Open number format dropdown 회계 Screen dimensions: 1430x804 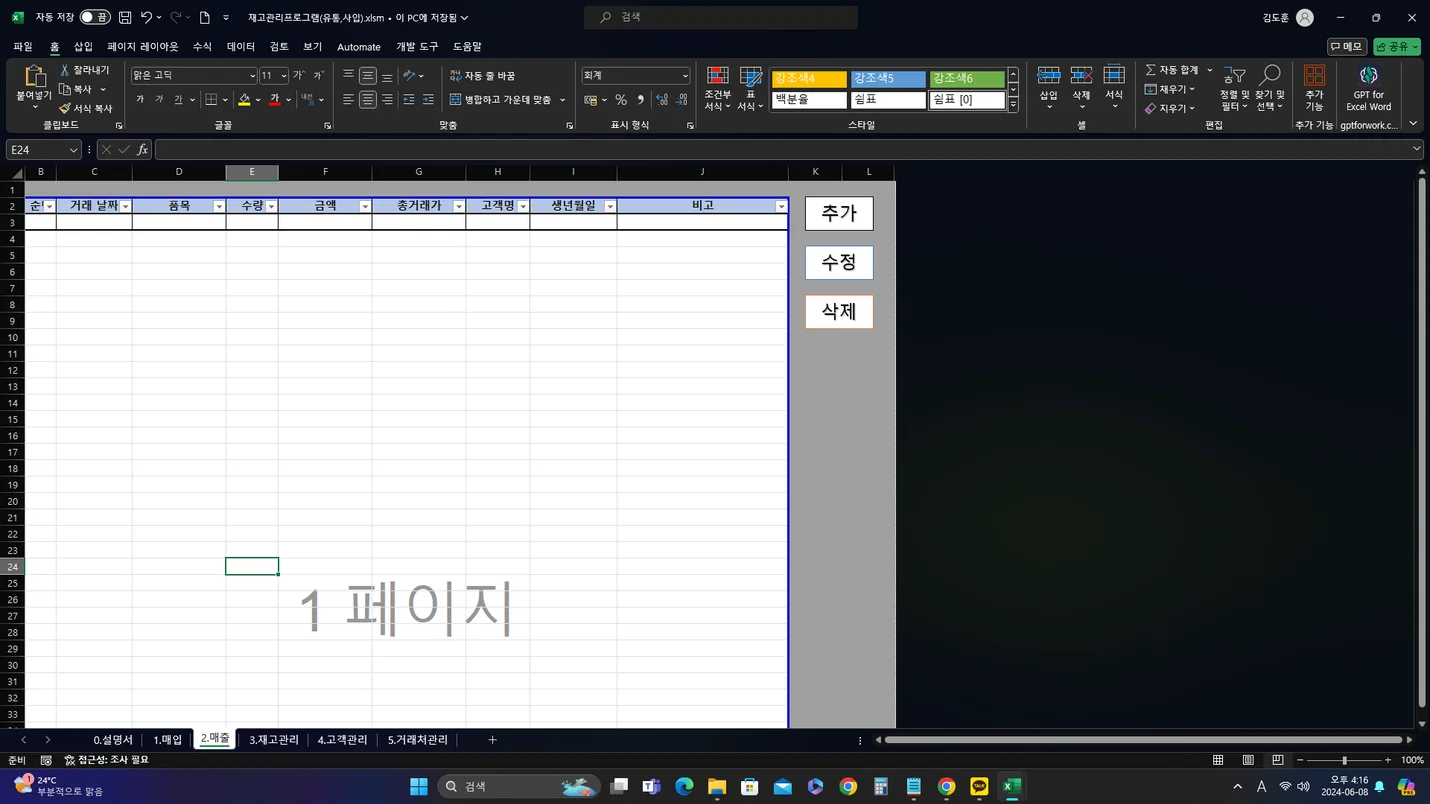click(685, 76)
